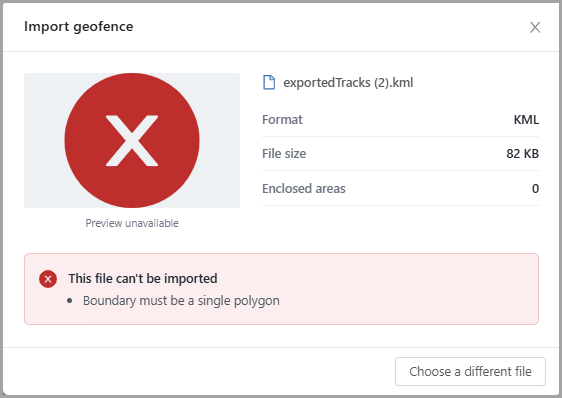Click the File size label
This screenshot has height=398, width=562.
tap(284, 154)
